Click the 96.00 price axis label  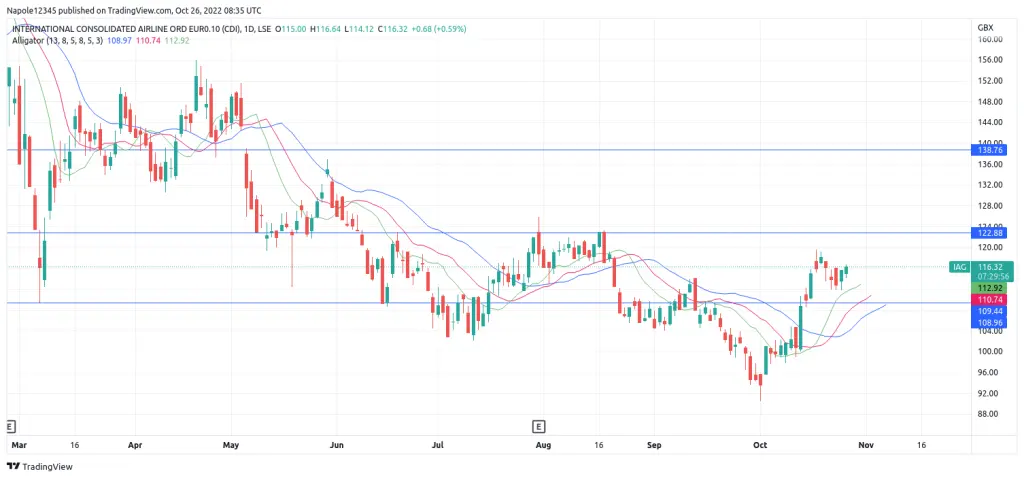990,372
